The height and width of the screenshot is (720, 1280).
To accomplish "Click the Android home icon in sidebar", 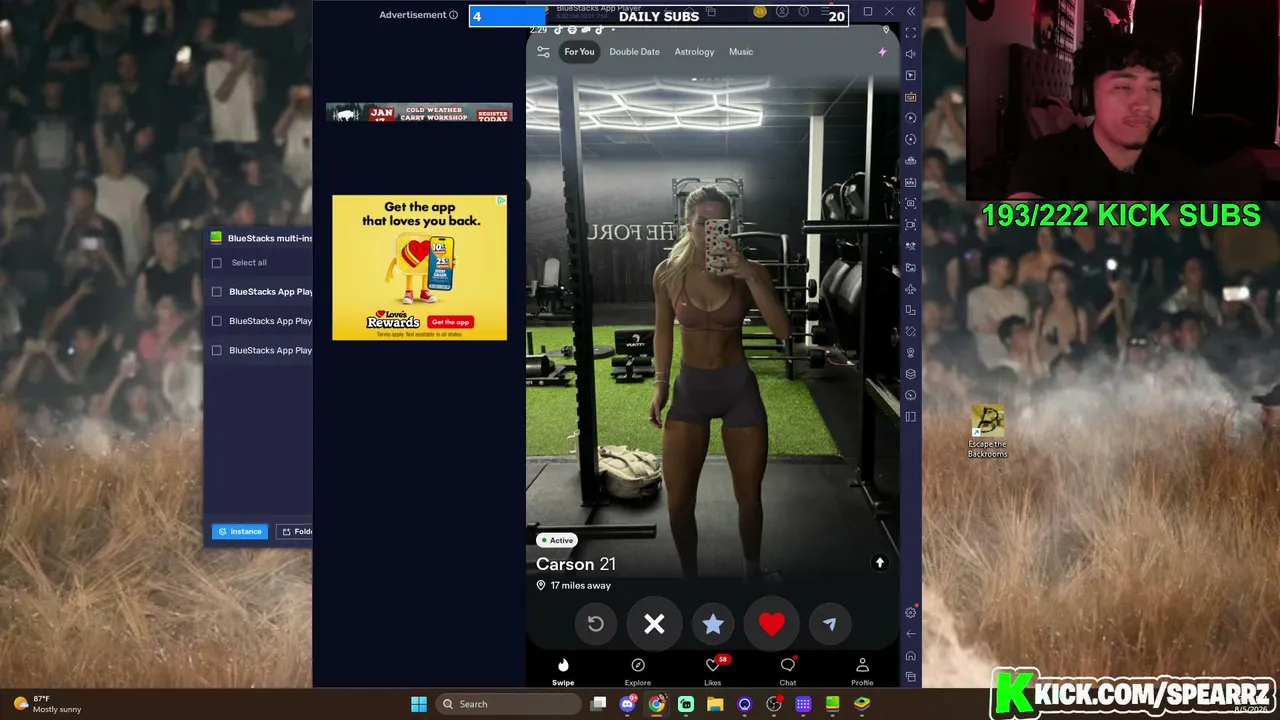I will point(910,656).
